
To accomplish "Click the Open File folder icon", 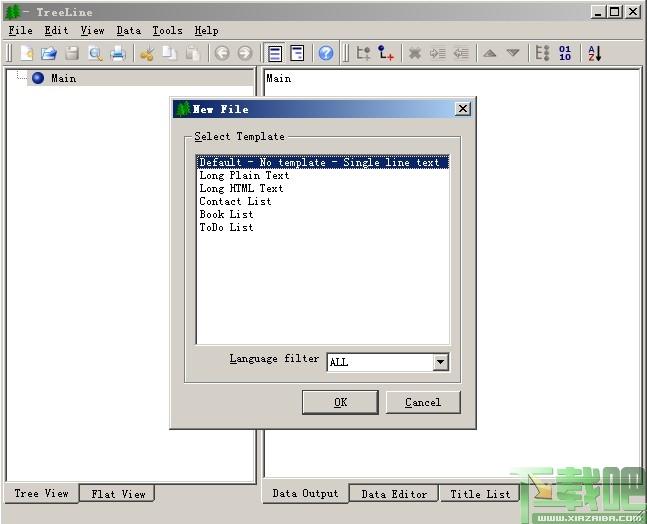I will point(49,53).
